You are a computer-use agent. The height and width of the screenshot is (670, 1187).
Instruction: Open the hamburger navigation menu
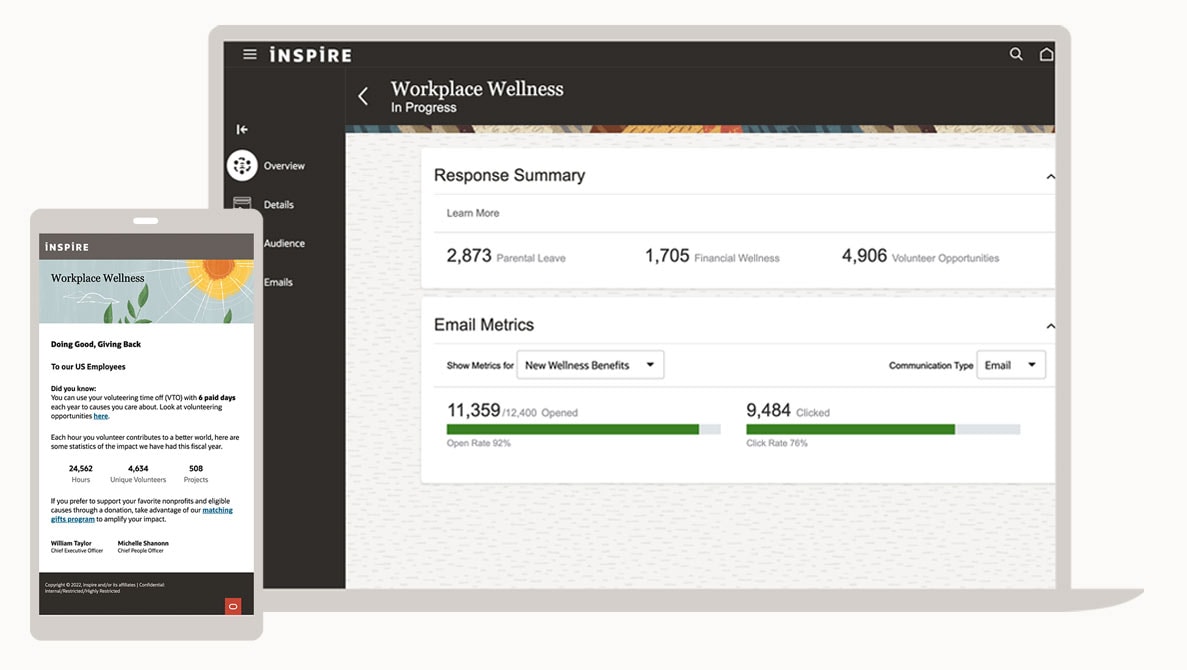250,54
